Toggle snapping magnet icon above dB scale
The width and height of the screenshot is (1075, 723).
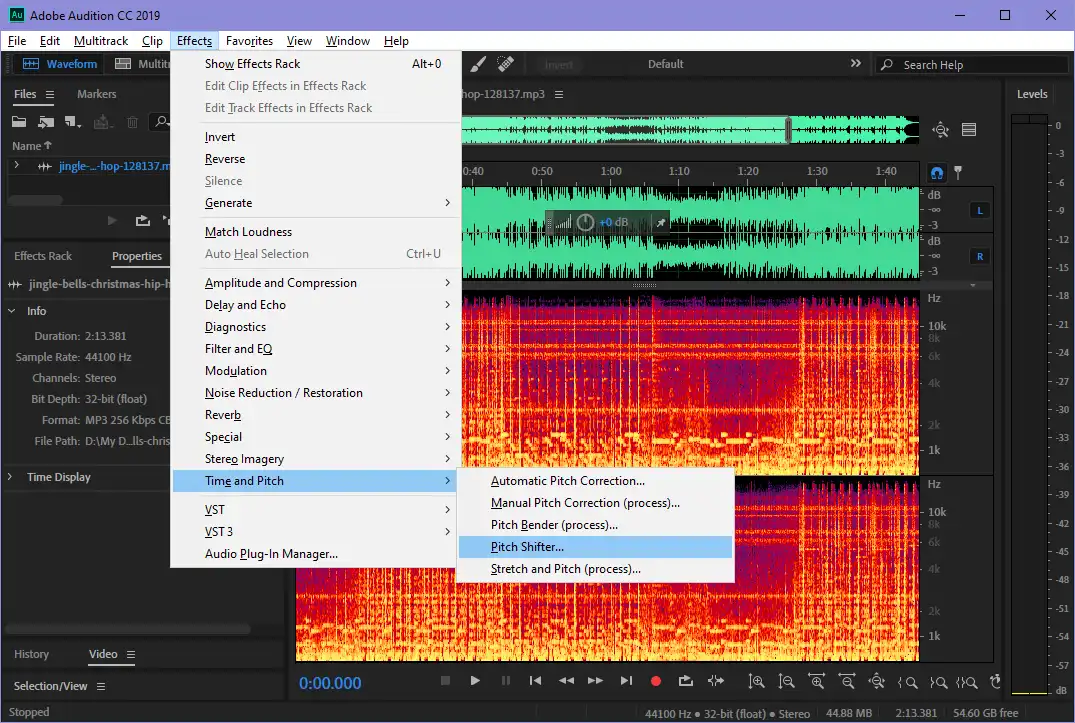coord(937,173)
